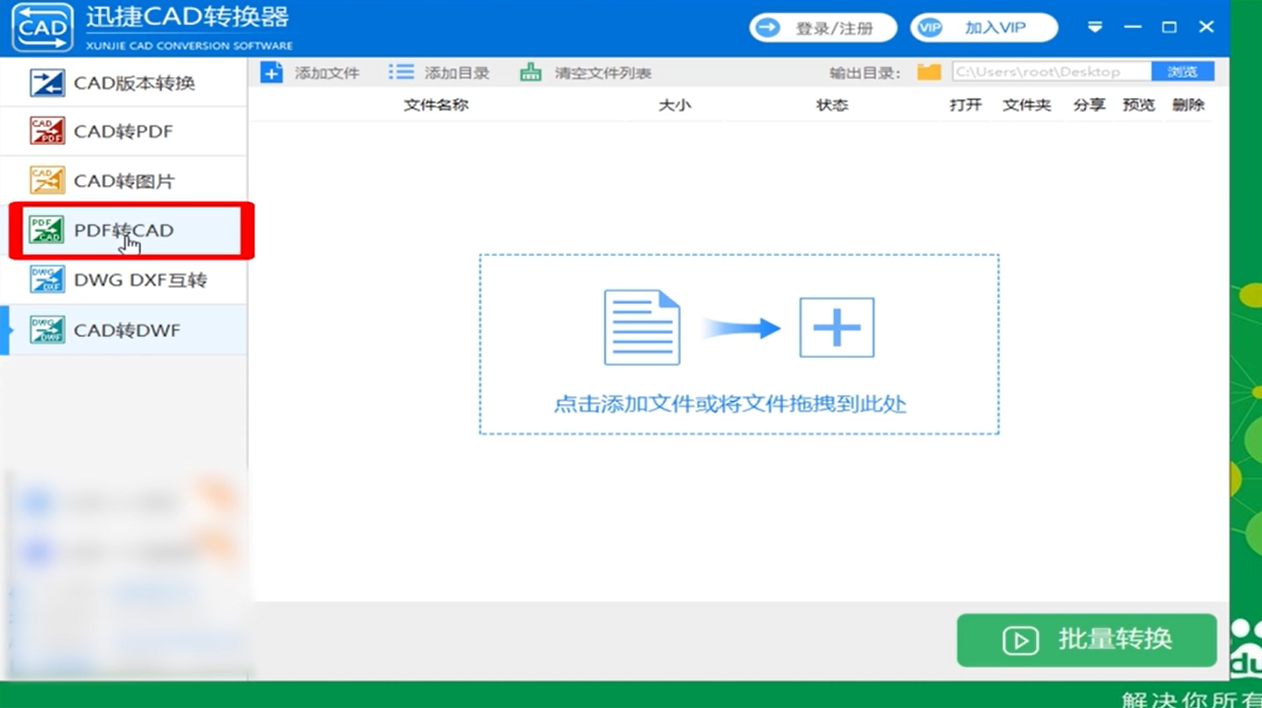The width and height of the screenshot is (1262, 708).
Task: Choose PDF转CAD conversion mode
Action: [124, 230]
